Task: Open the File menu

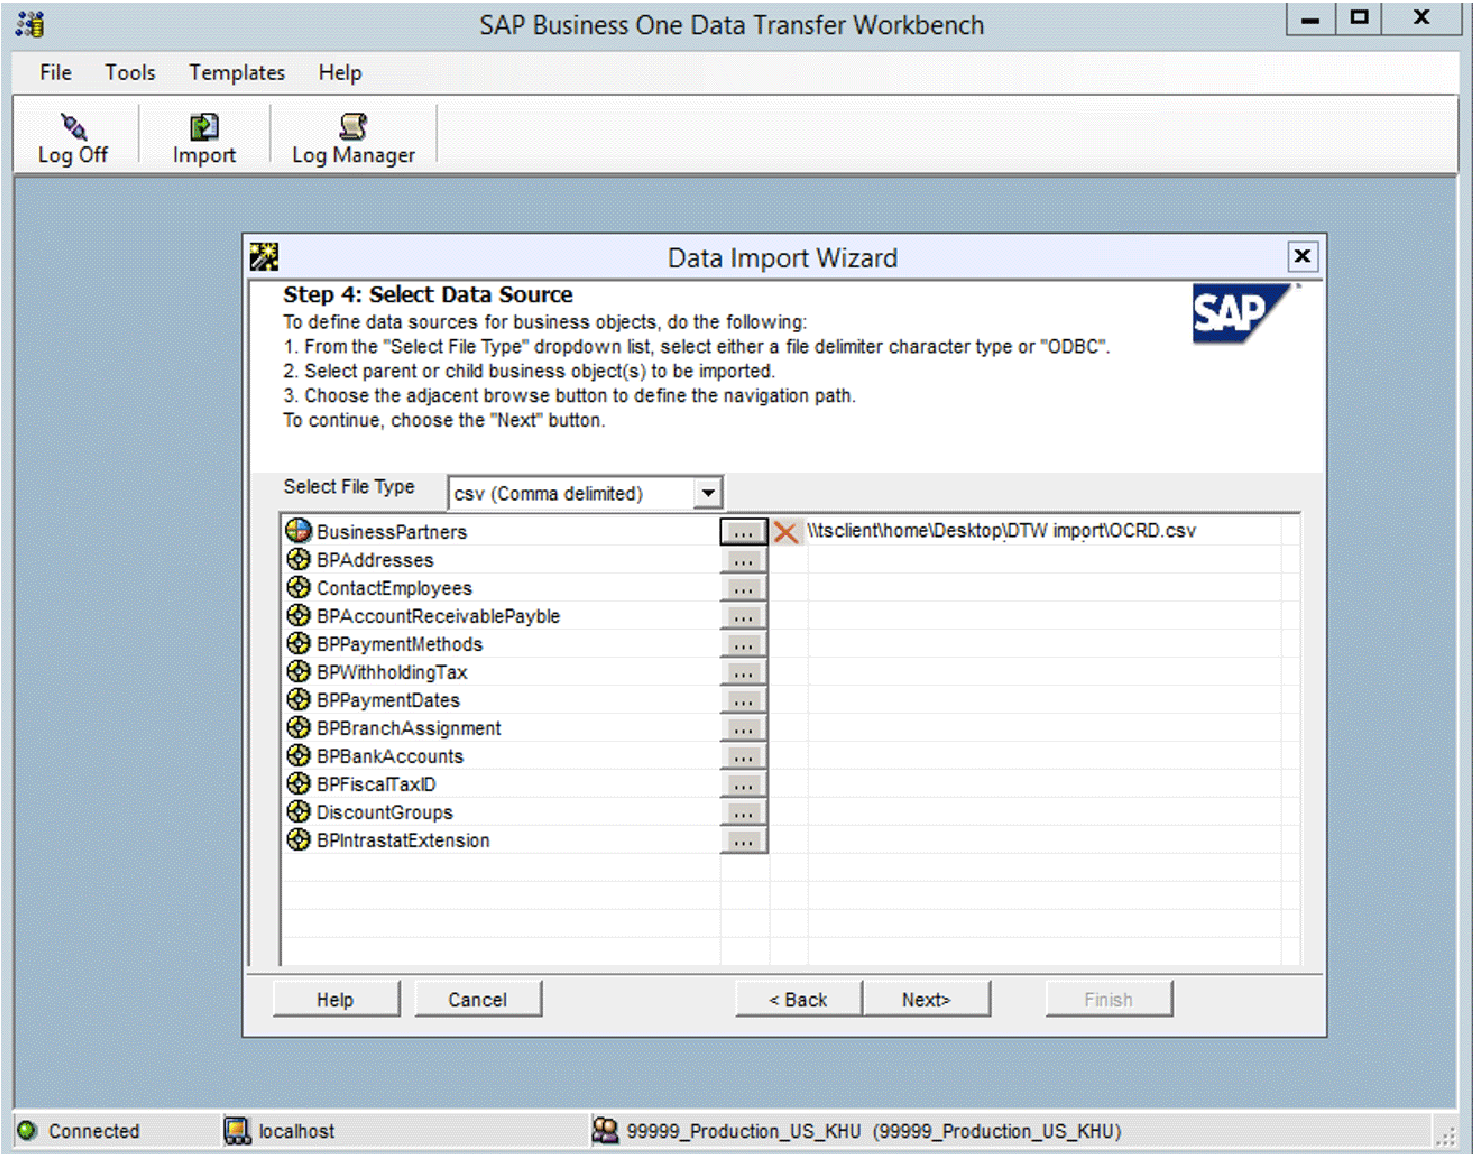Action: coord(56,72)
